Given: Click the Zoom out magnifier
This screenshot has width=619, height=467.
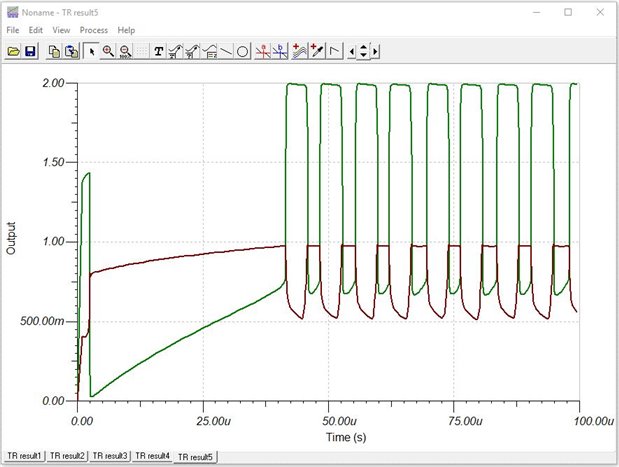Looking at the screenshot, I should (x=125, y=51).
